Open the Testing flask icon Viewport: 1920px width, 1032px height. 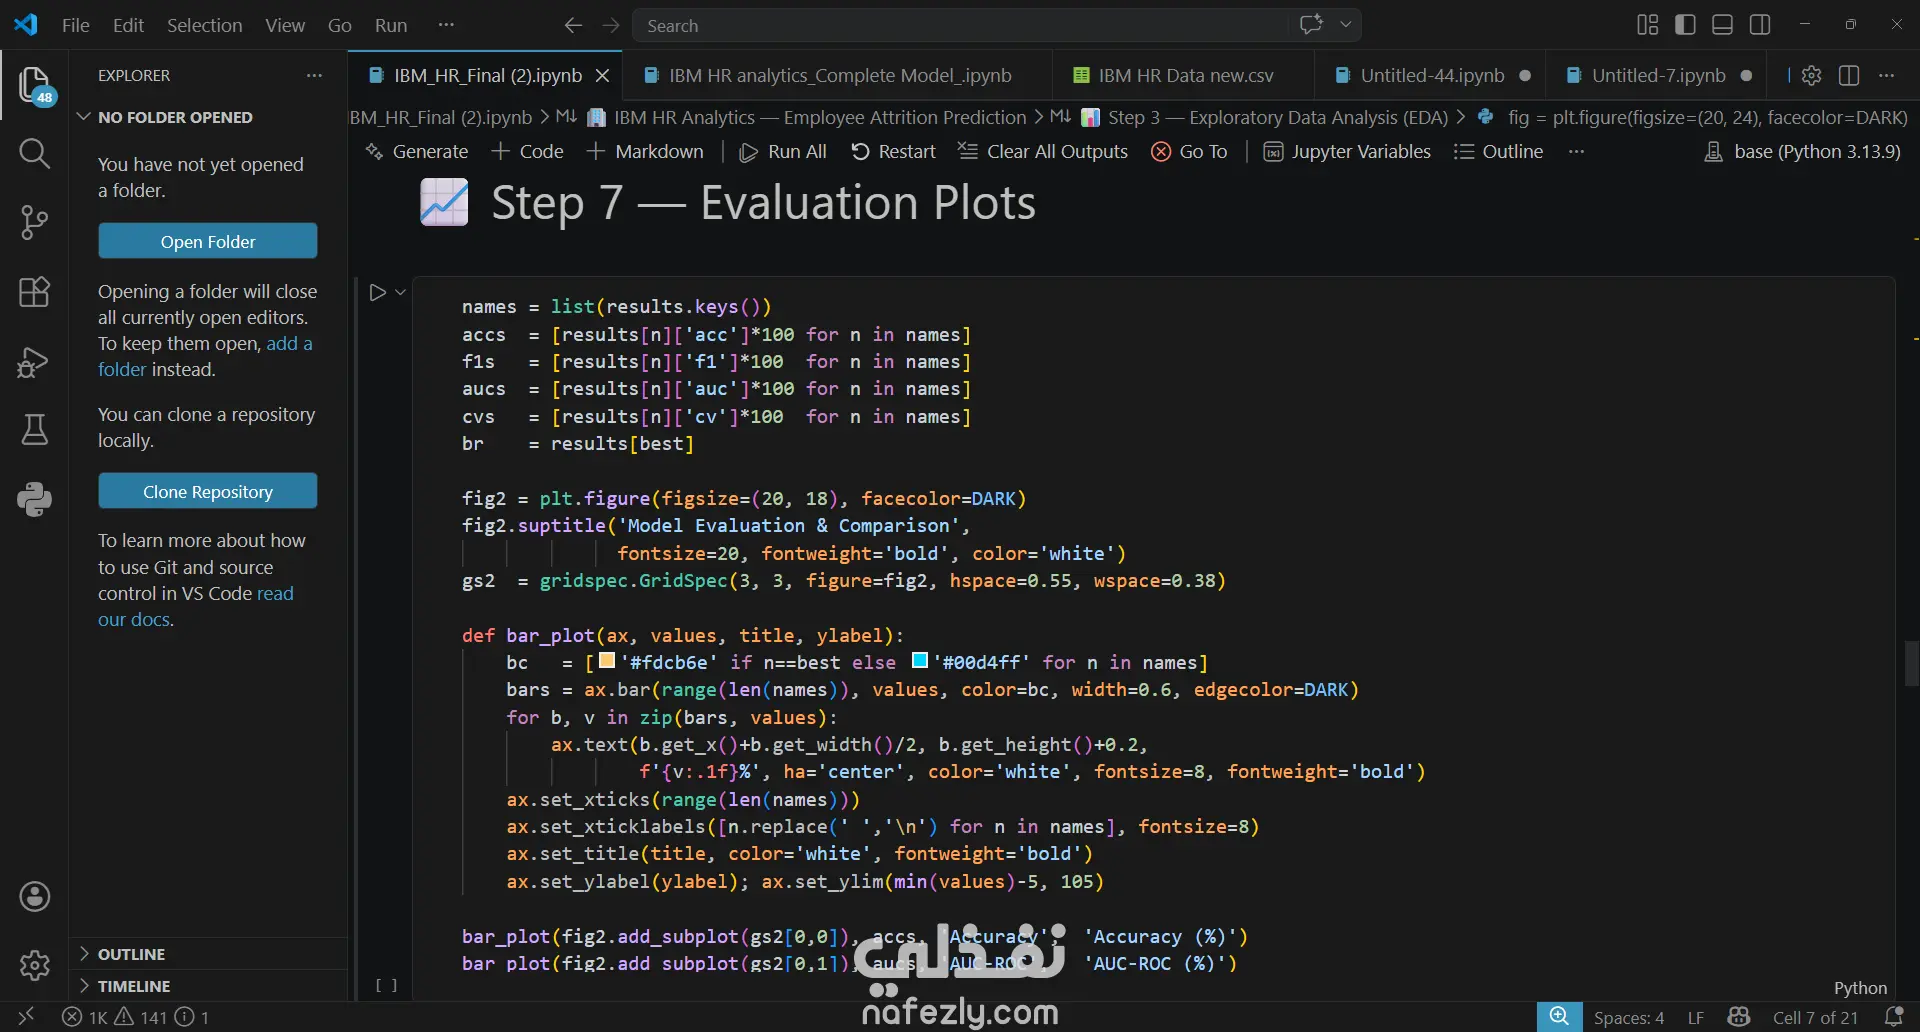pos(34,430)
